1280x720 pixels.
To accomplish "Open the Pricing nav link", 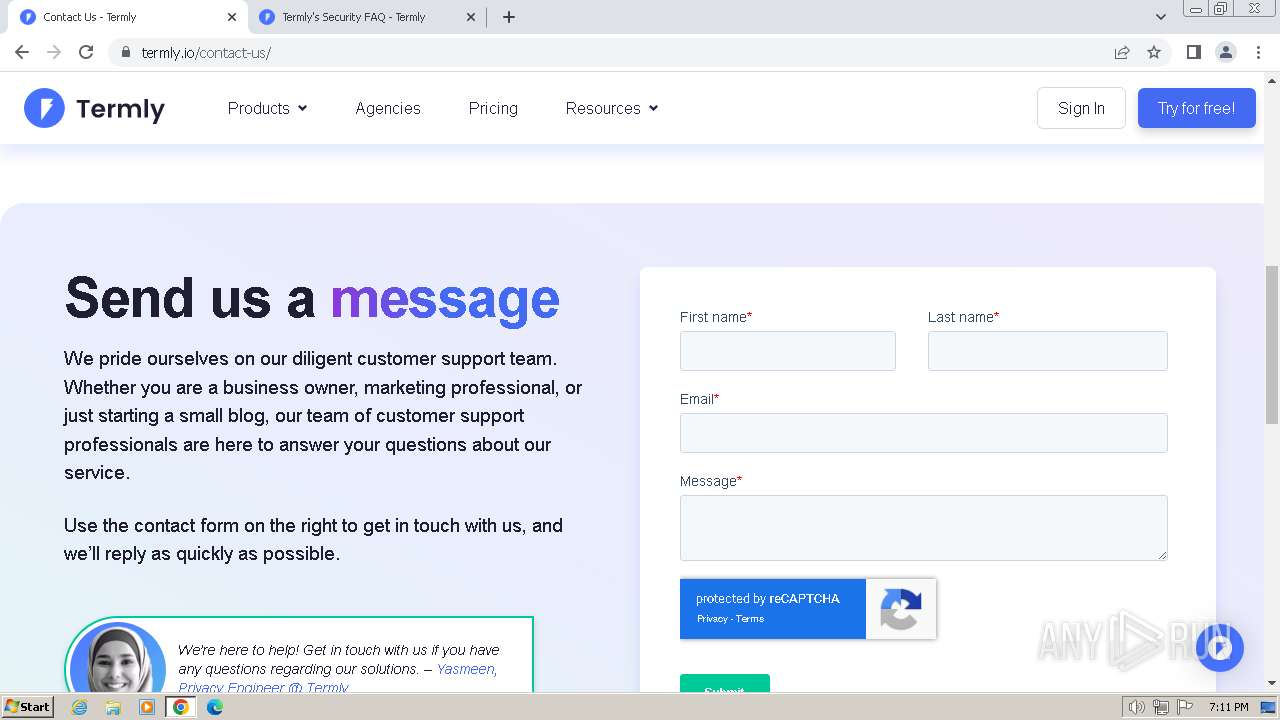I will 493,108.
